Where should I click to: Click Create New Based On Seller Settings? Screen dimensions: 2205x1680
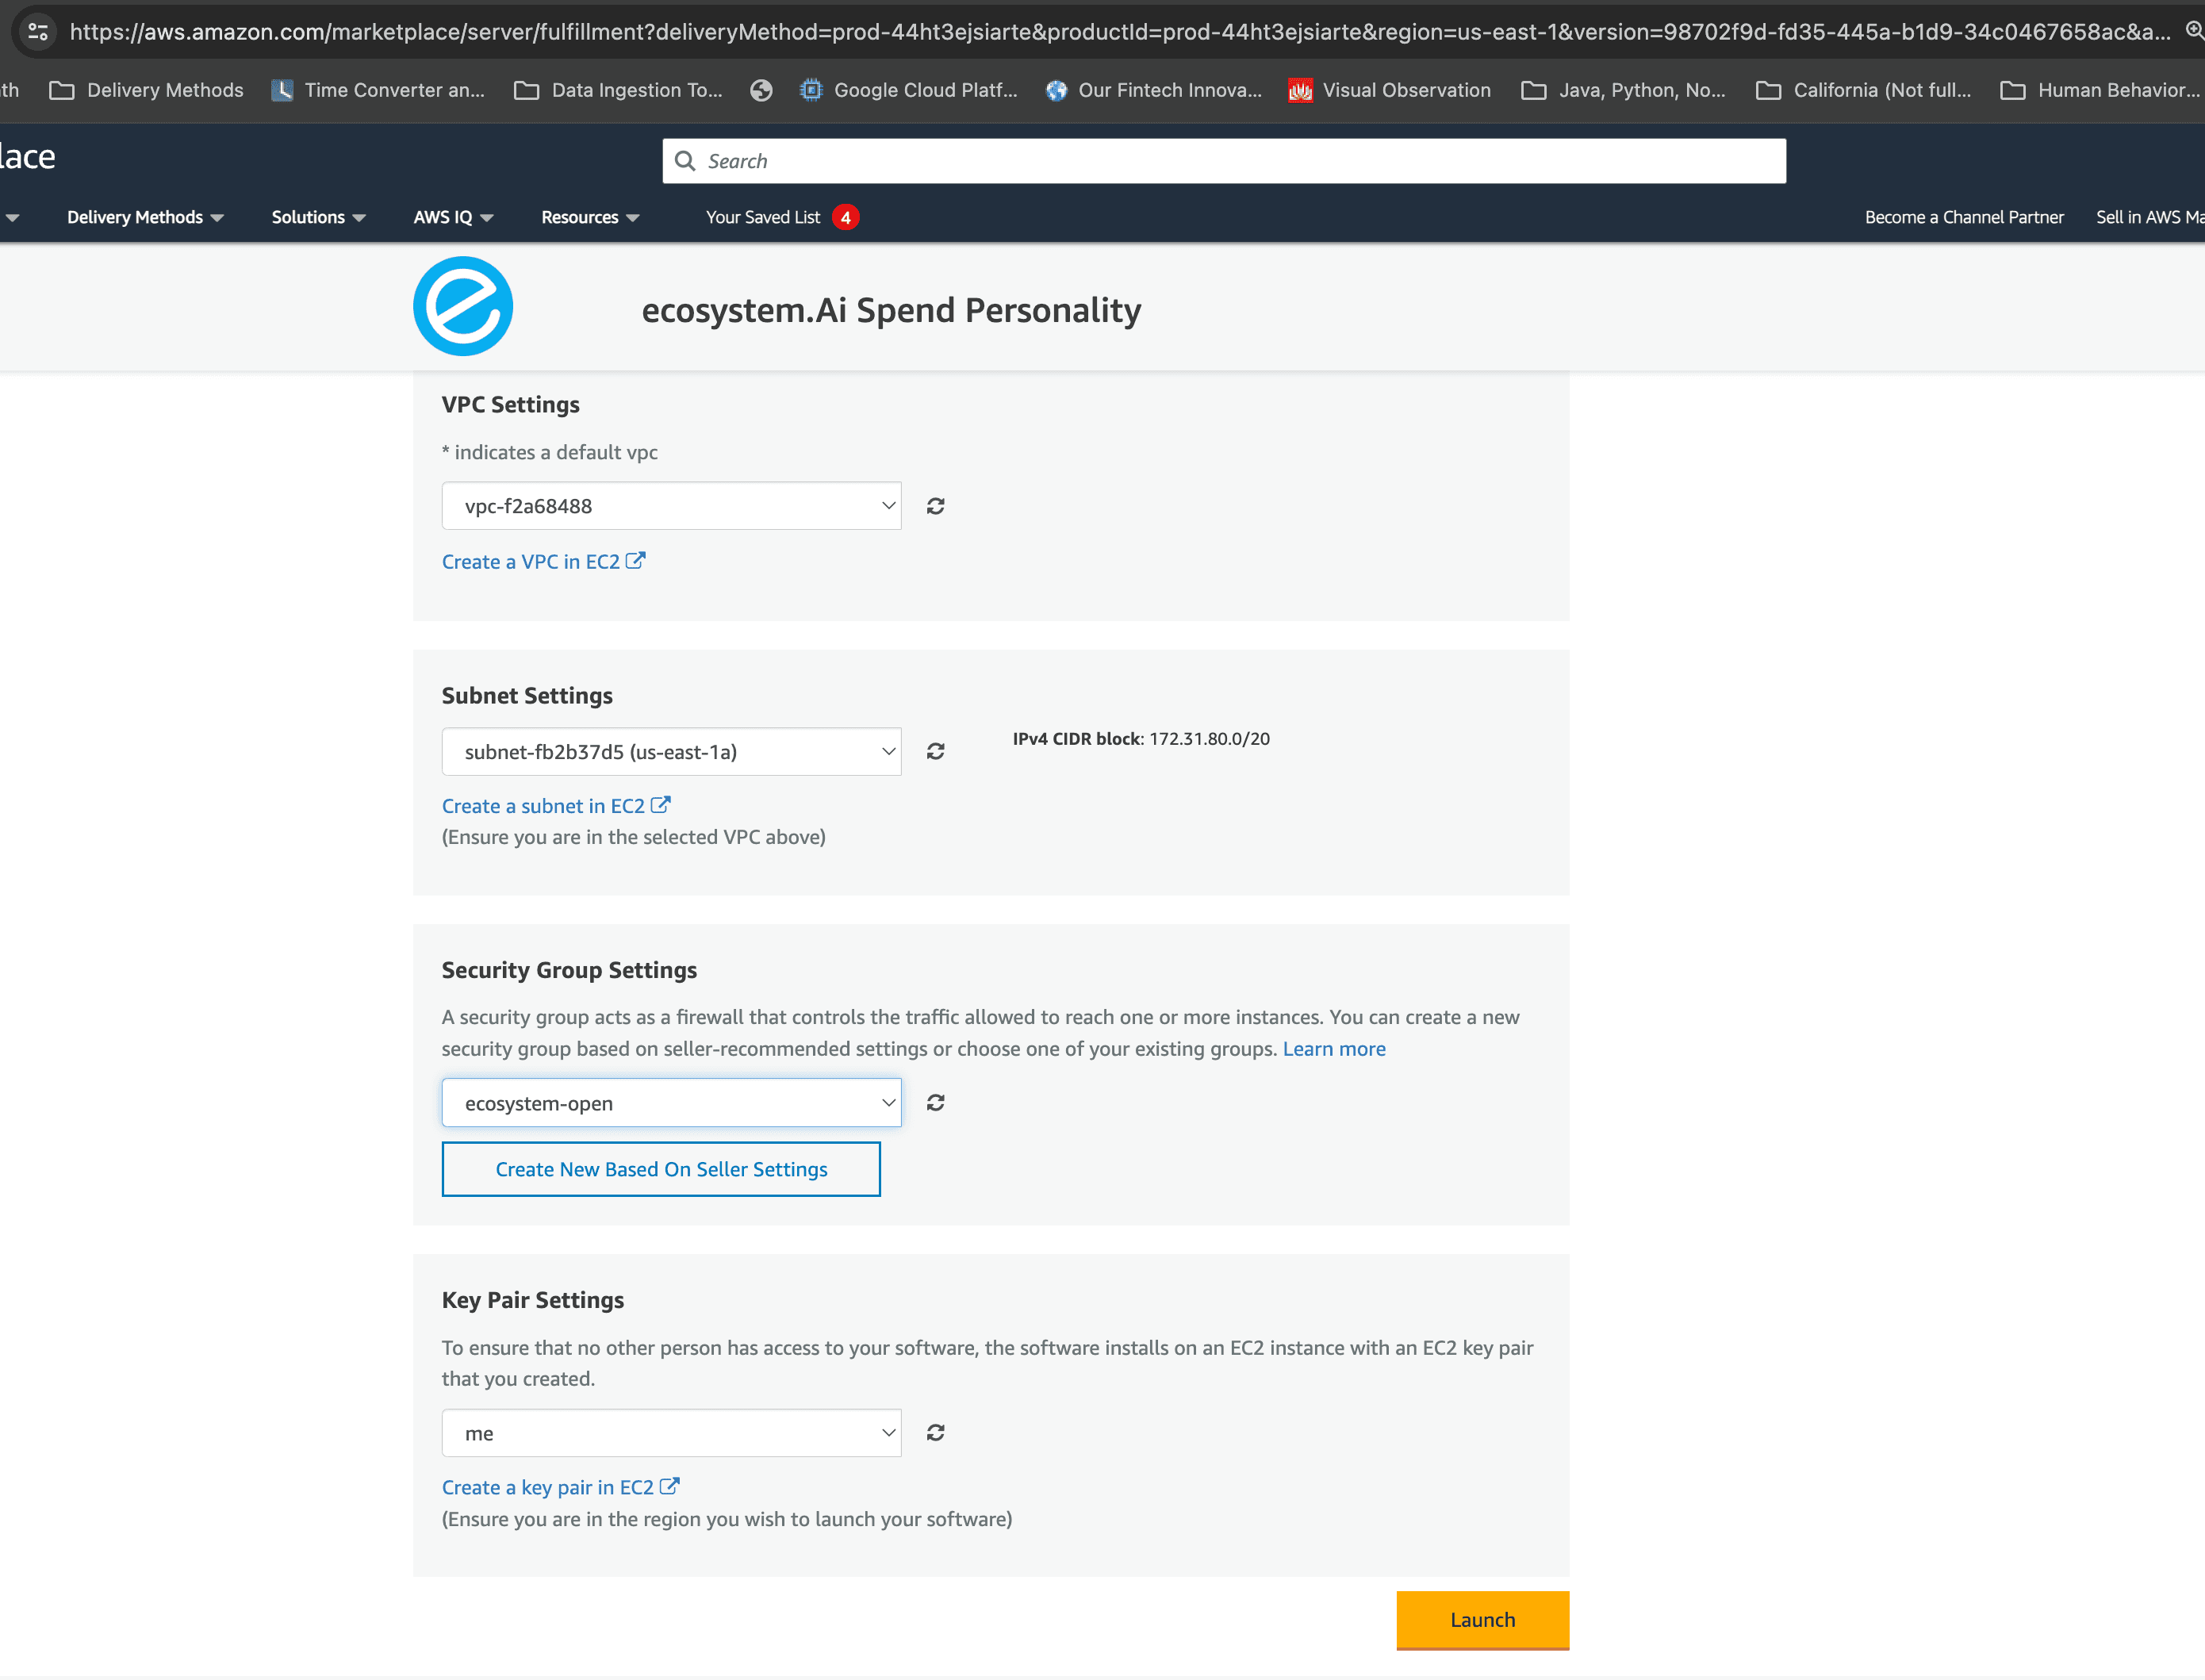661,1168
